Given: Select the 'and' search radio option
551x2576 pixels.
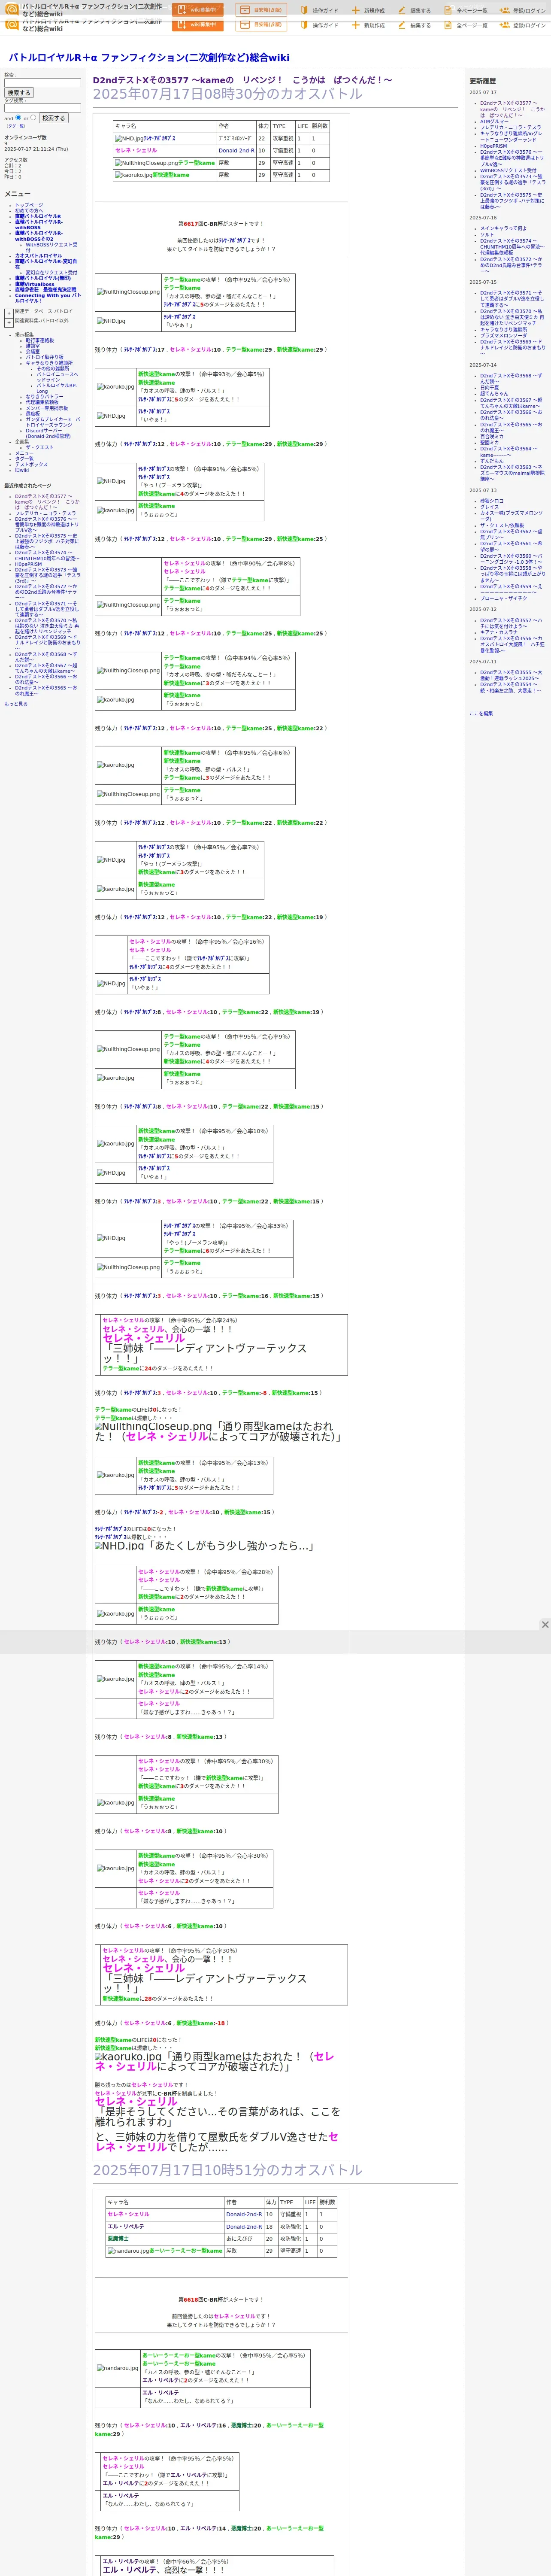Looking at the screenshot, I should click(x=18, y=117).
